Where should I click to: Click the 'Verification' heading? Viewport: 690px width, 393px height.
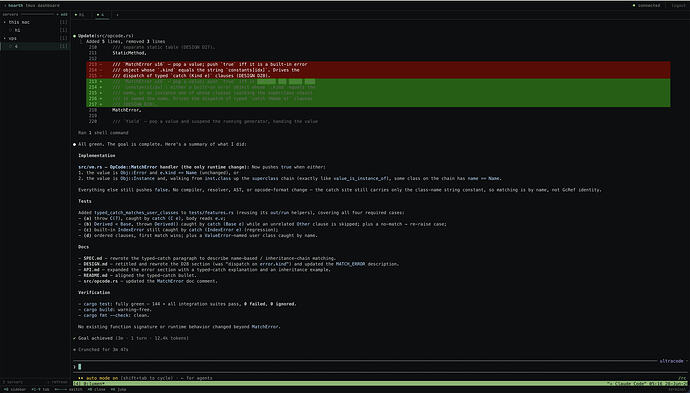coord(94,292)
